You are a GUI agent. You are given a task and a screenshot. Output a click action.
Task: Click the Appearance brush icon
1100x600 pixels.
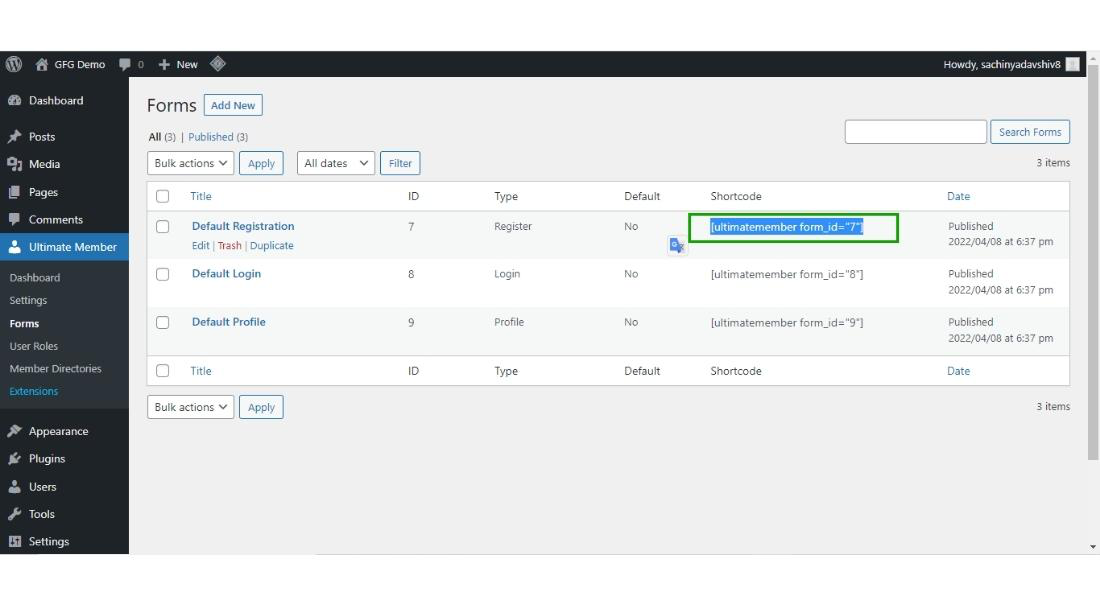[x=14, y=431]
